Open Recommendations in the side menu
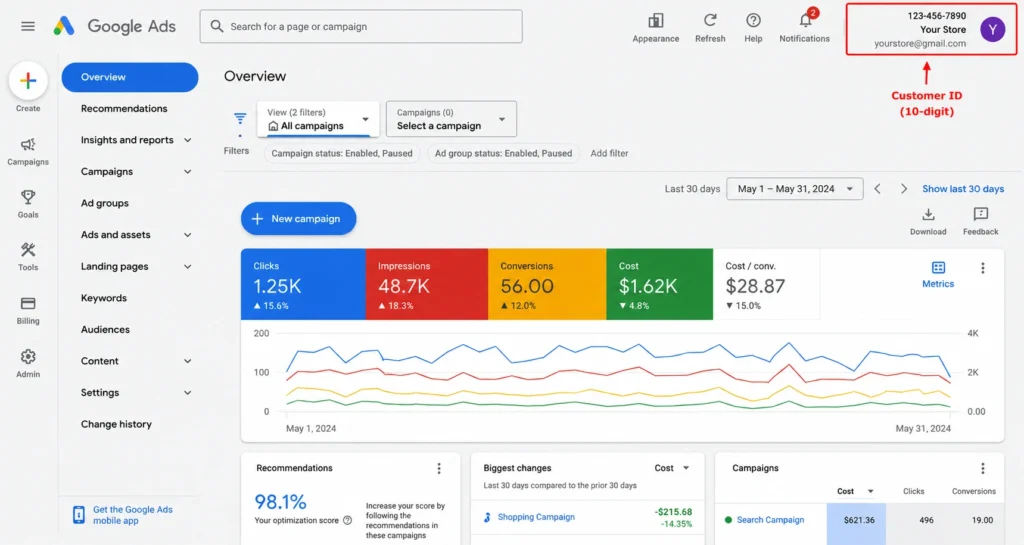The image size is (1024, 545). click(124, 108)
